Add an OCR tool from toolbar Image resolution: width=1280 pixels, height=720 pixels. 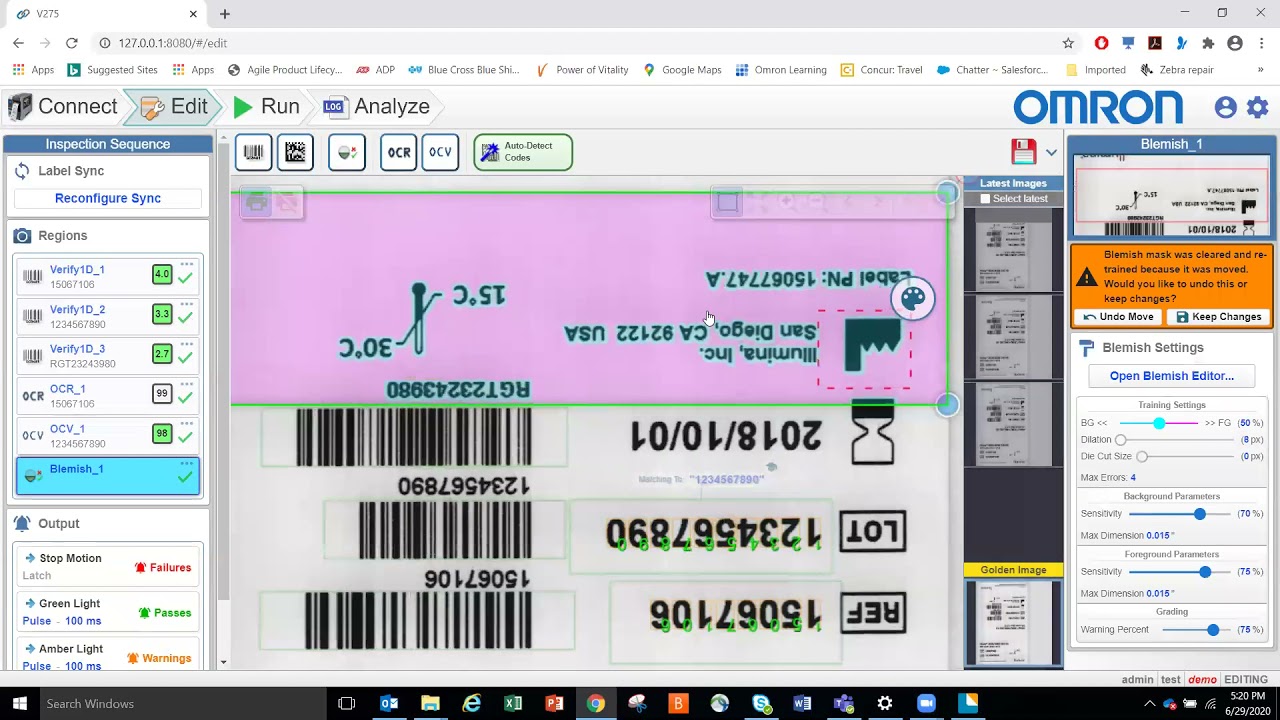pyautogui.click(x=399, y=152)
